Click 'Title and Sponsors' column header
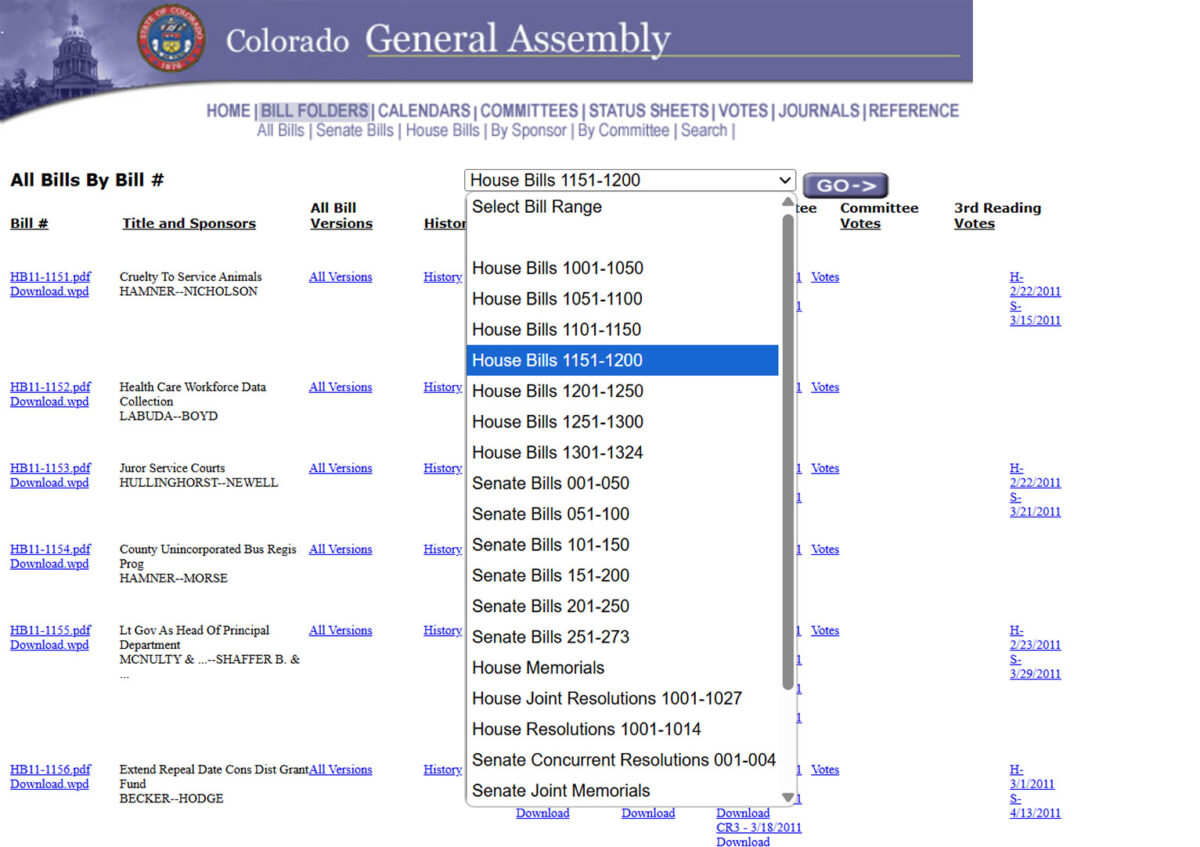The height and width of the screenshot is (847, 1200). (189, 224)
